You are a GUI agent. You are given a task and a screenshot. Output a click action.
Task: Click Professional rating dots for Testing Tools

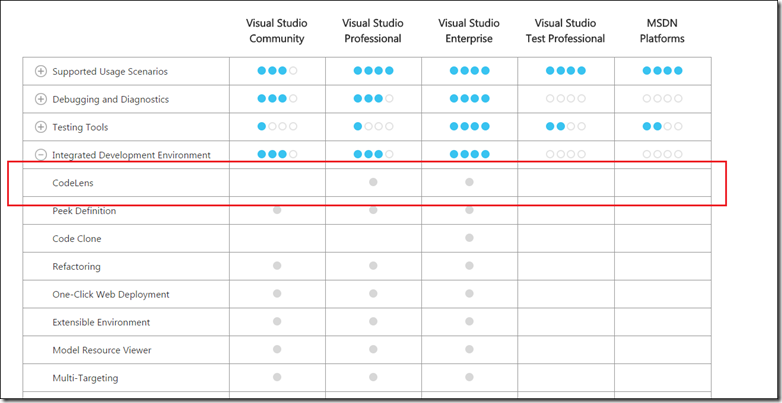374,127
